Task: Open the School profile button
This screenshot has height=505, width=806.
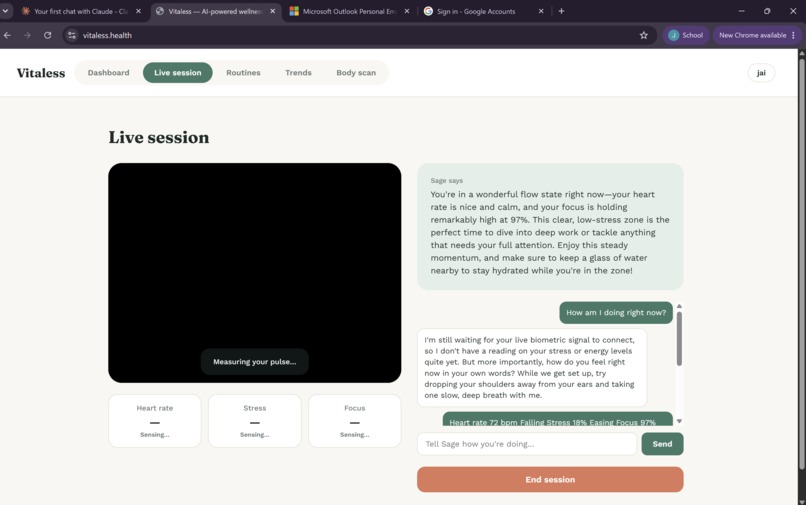Action: [686, 35]
